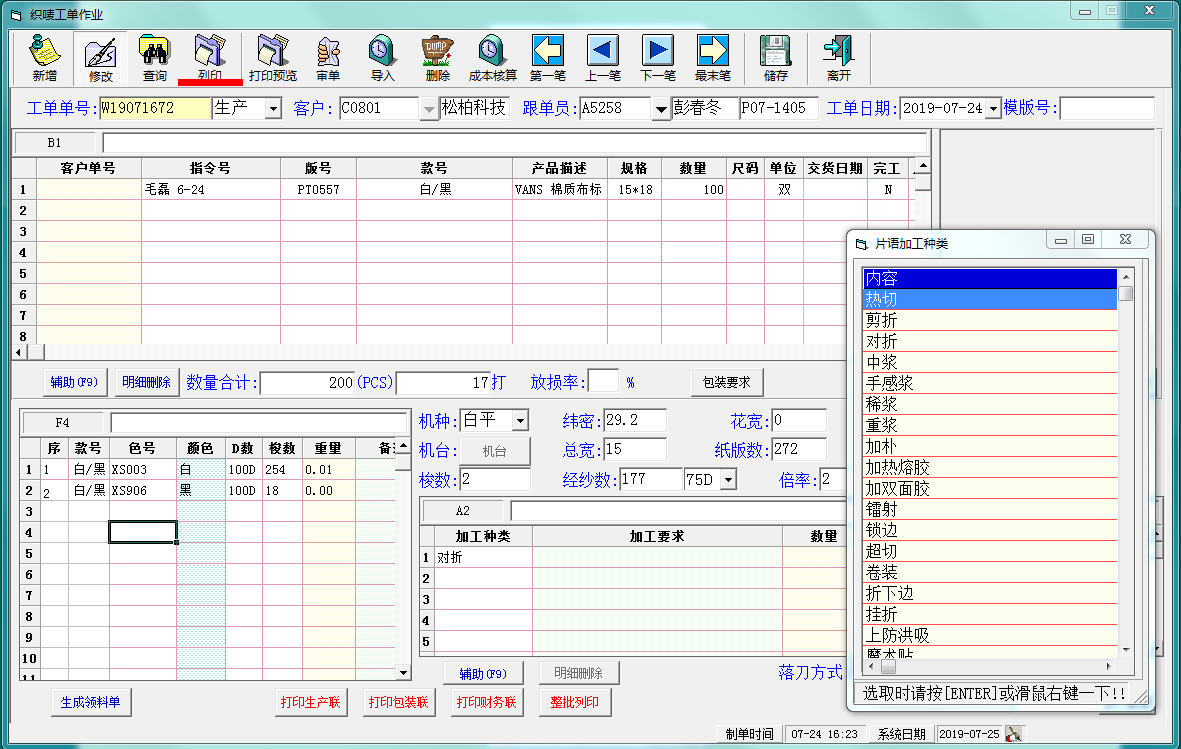Image resolution: width=1181 pixels, height=749 pixels.
Task: Select 加热熔胶 in processing type list
Action: click(x=990, y=468)
